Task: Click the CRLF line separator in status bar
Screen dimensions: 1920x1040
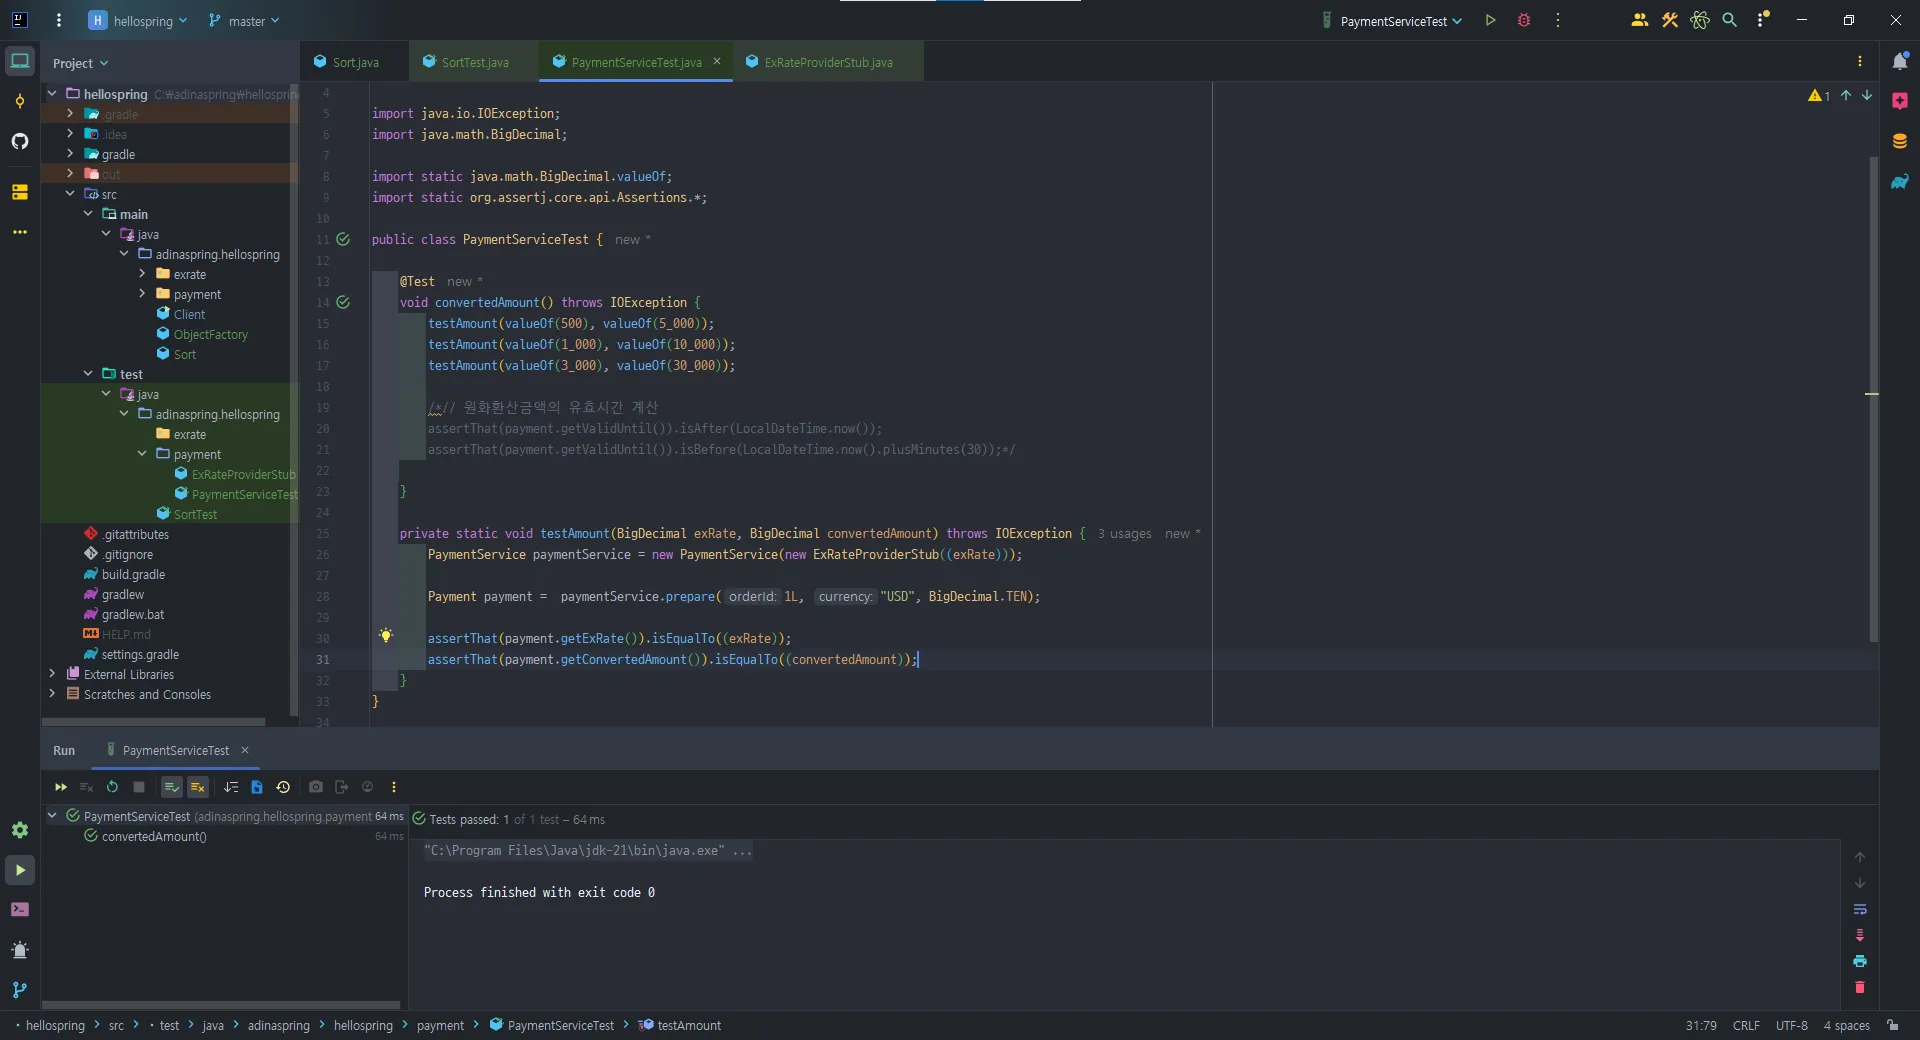Action: click(x=1746, y=1025)
